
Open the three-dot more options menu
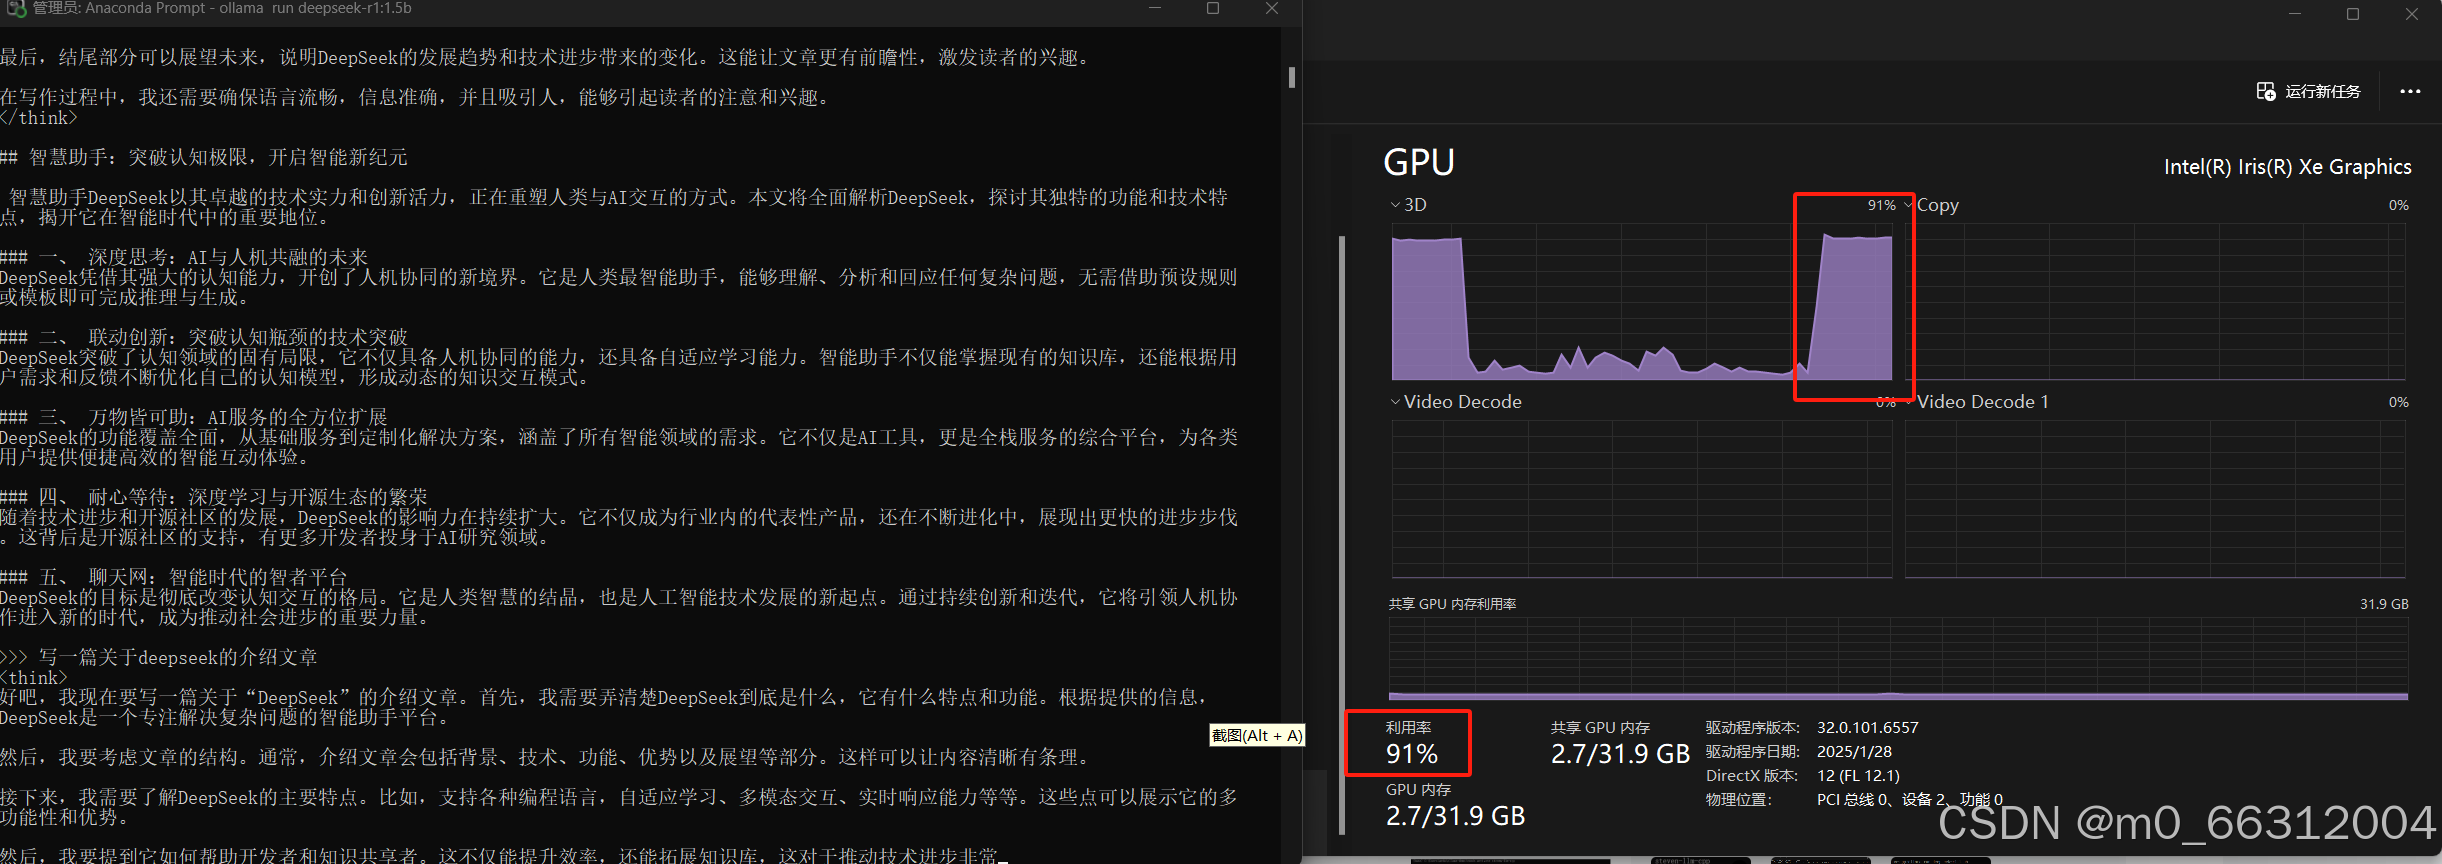pyautogui.click(x=2410, y=91)
